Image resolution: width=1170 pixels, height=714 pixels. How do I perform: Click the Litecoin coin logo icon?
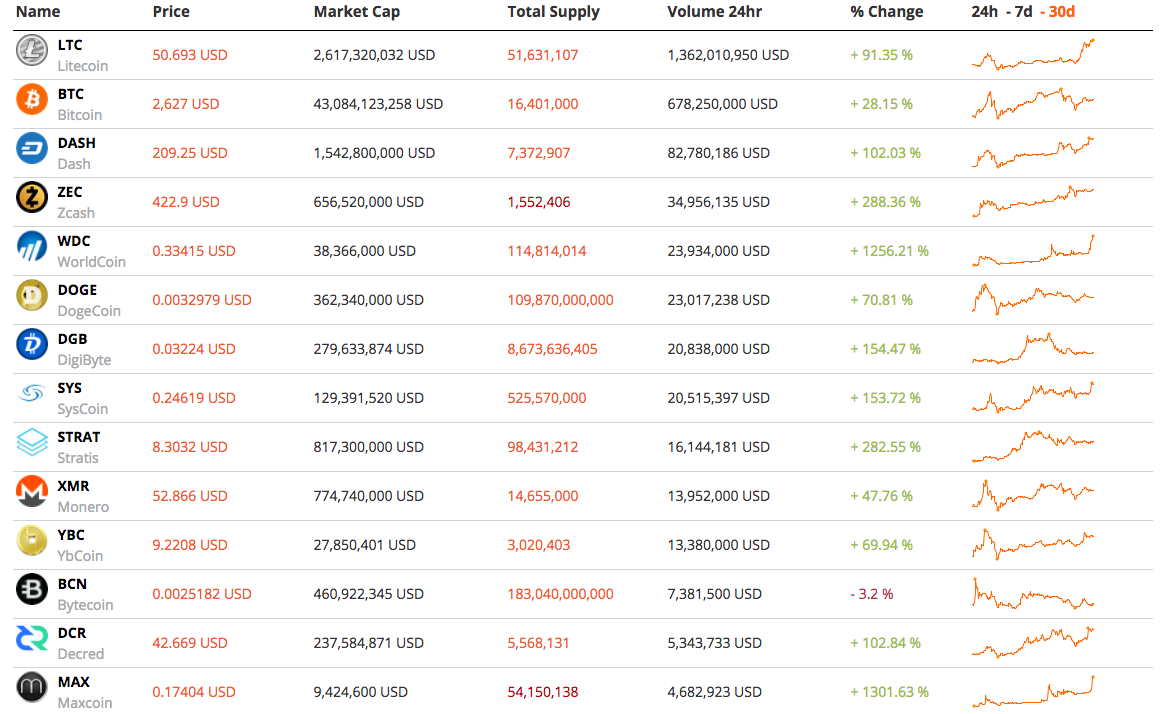[32, 52]
